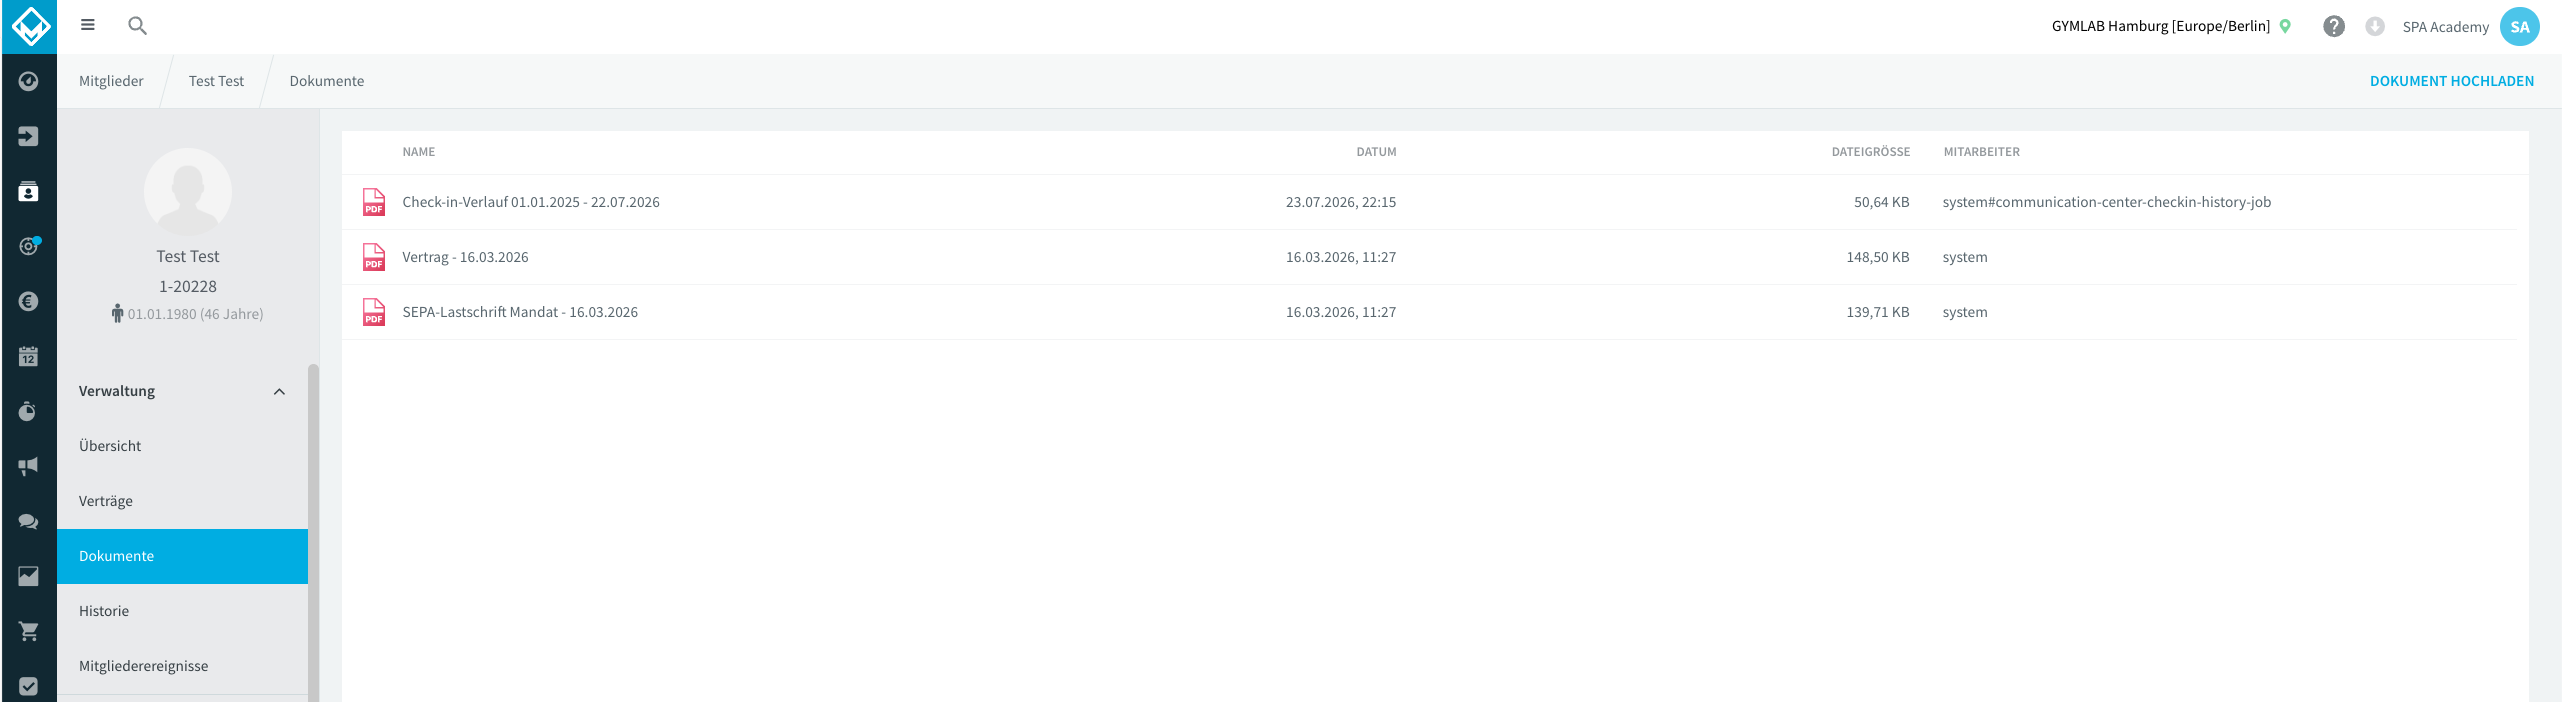The image size is (2562, 702).
Task: Click DOKUMENT HOCHLADEN button
Action: (2451, 81)
